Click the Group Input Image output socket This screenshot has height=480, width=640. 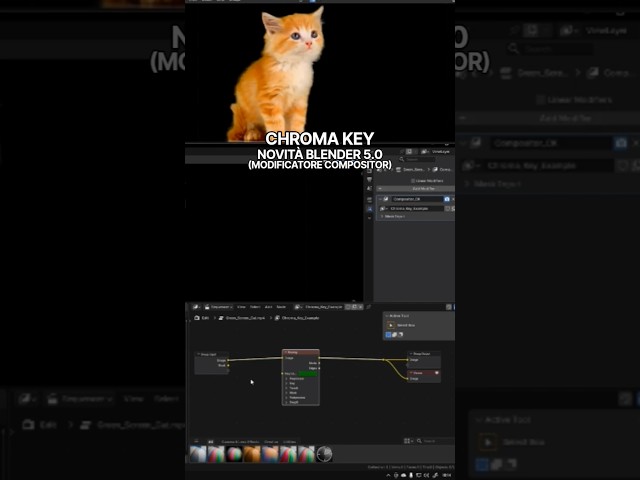click(228, 360)
